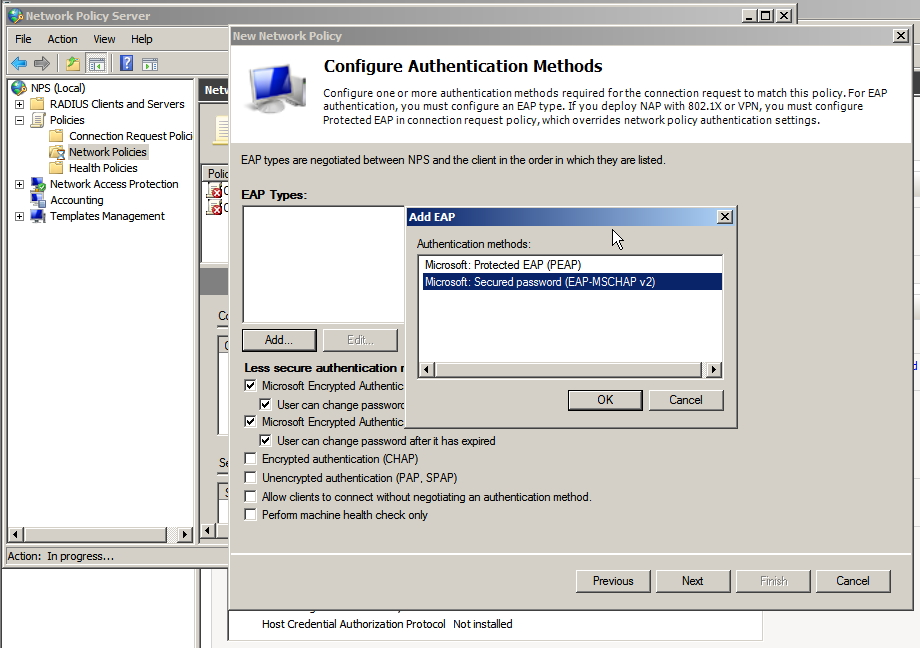The image size is (920, 648).
Task: Collapse the Policies tree node
Action: (x=19, y=120)
